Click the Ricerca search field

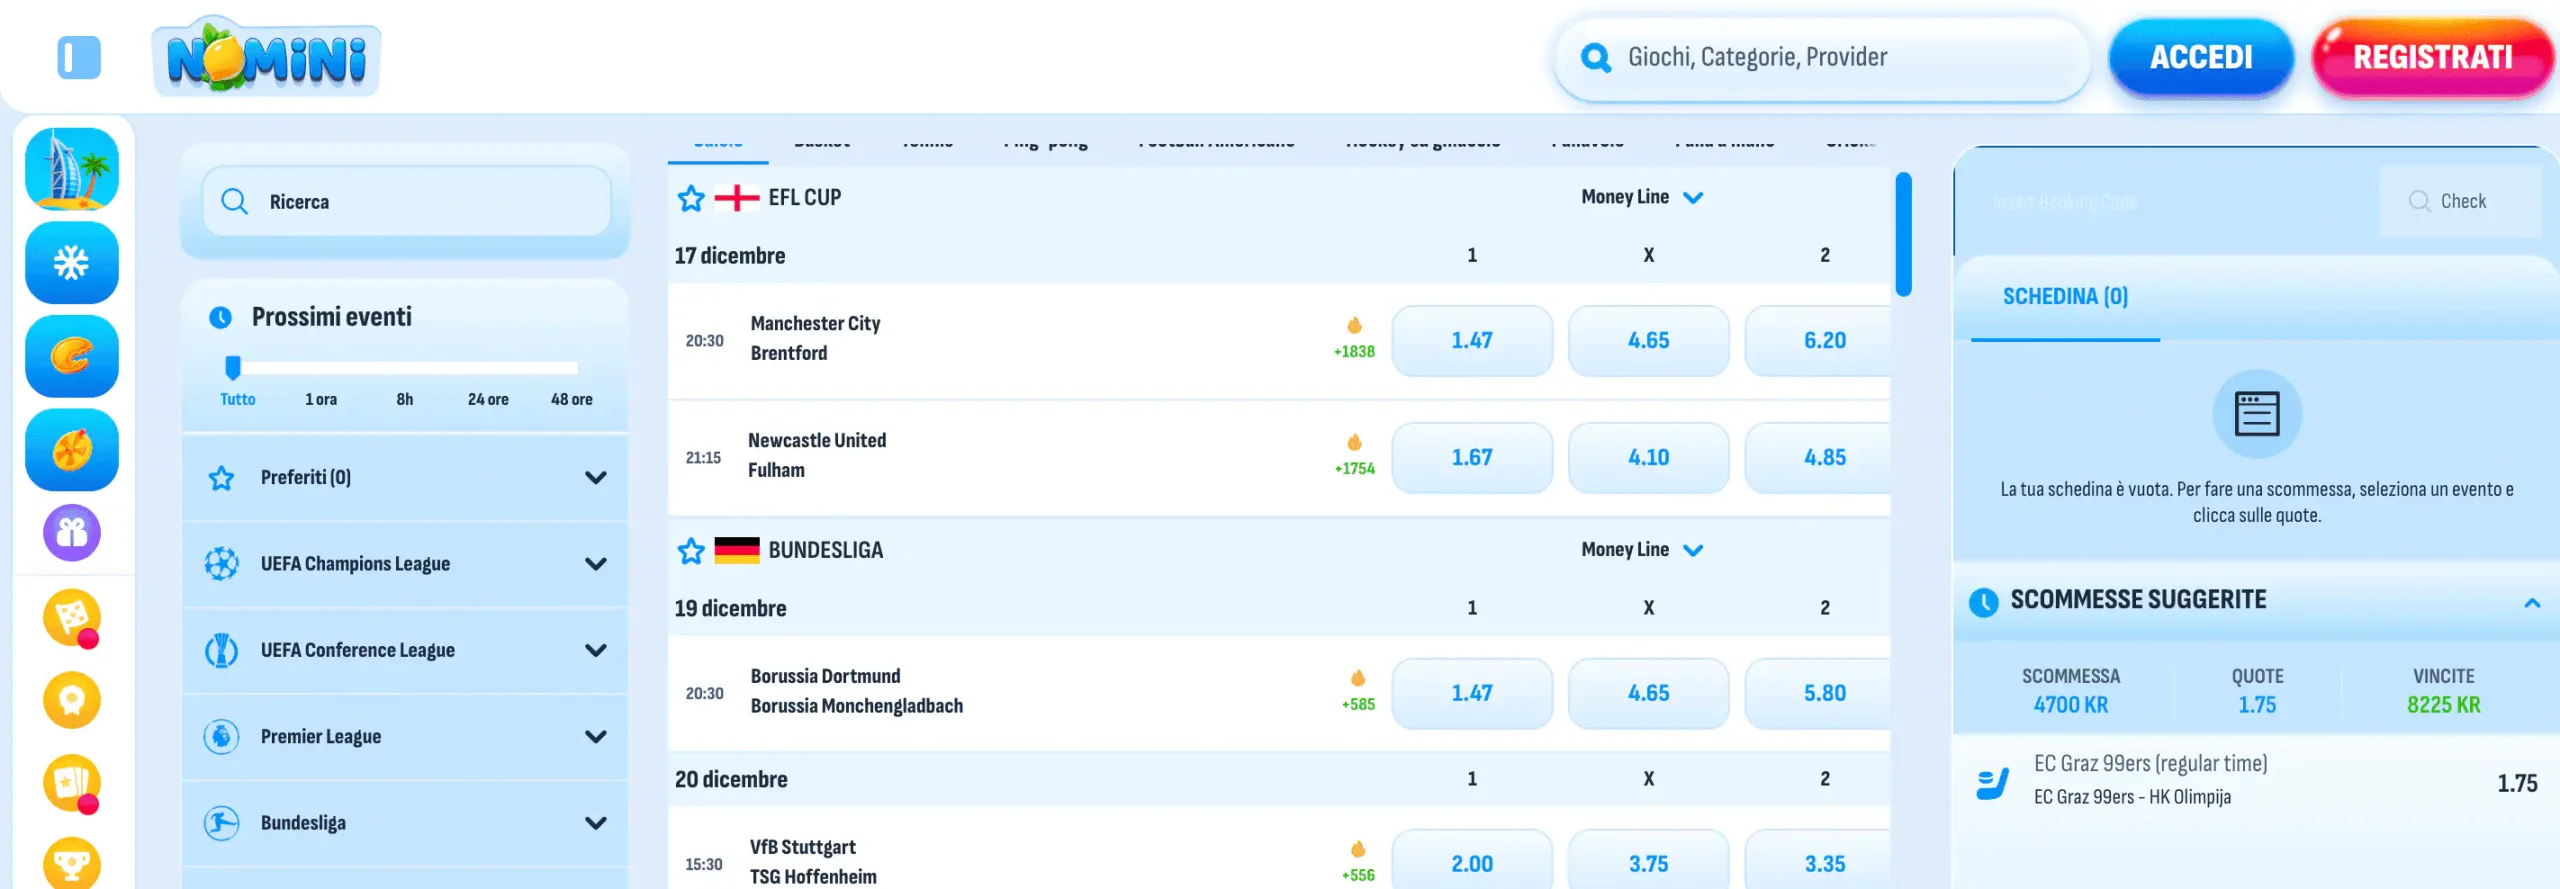[406, 201]
